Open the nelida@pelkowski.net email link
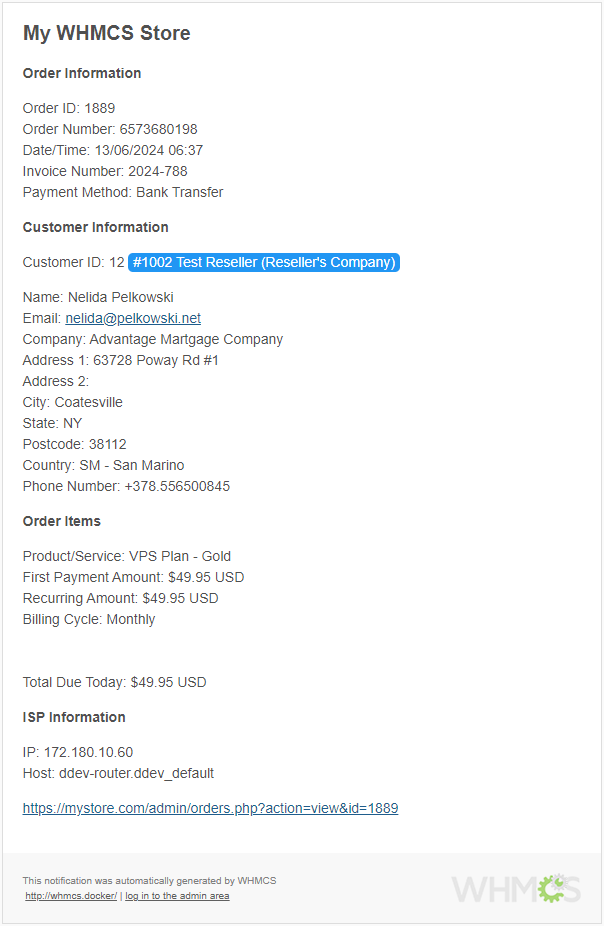 coord(133,318)
